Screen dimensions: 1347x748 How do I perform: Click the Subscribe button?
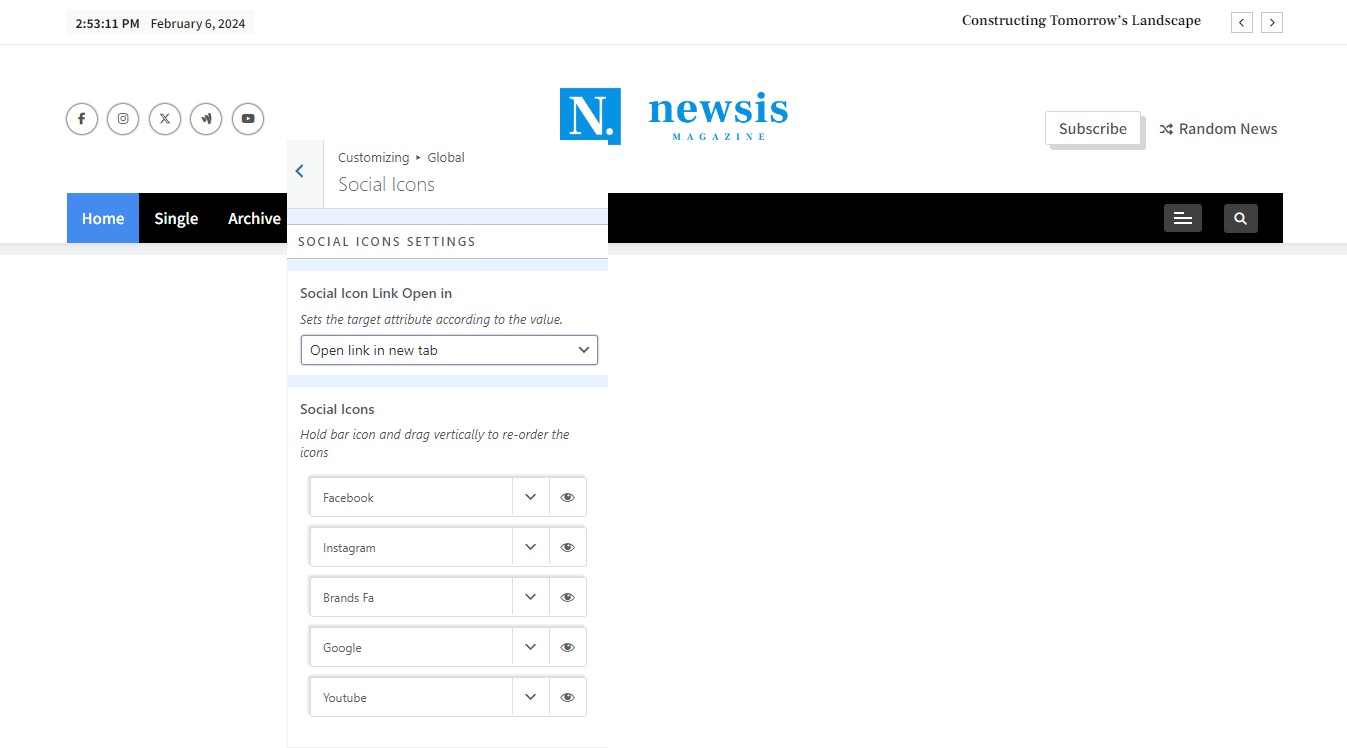coord(1092,128)
